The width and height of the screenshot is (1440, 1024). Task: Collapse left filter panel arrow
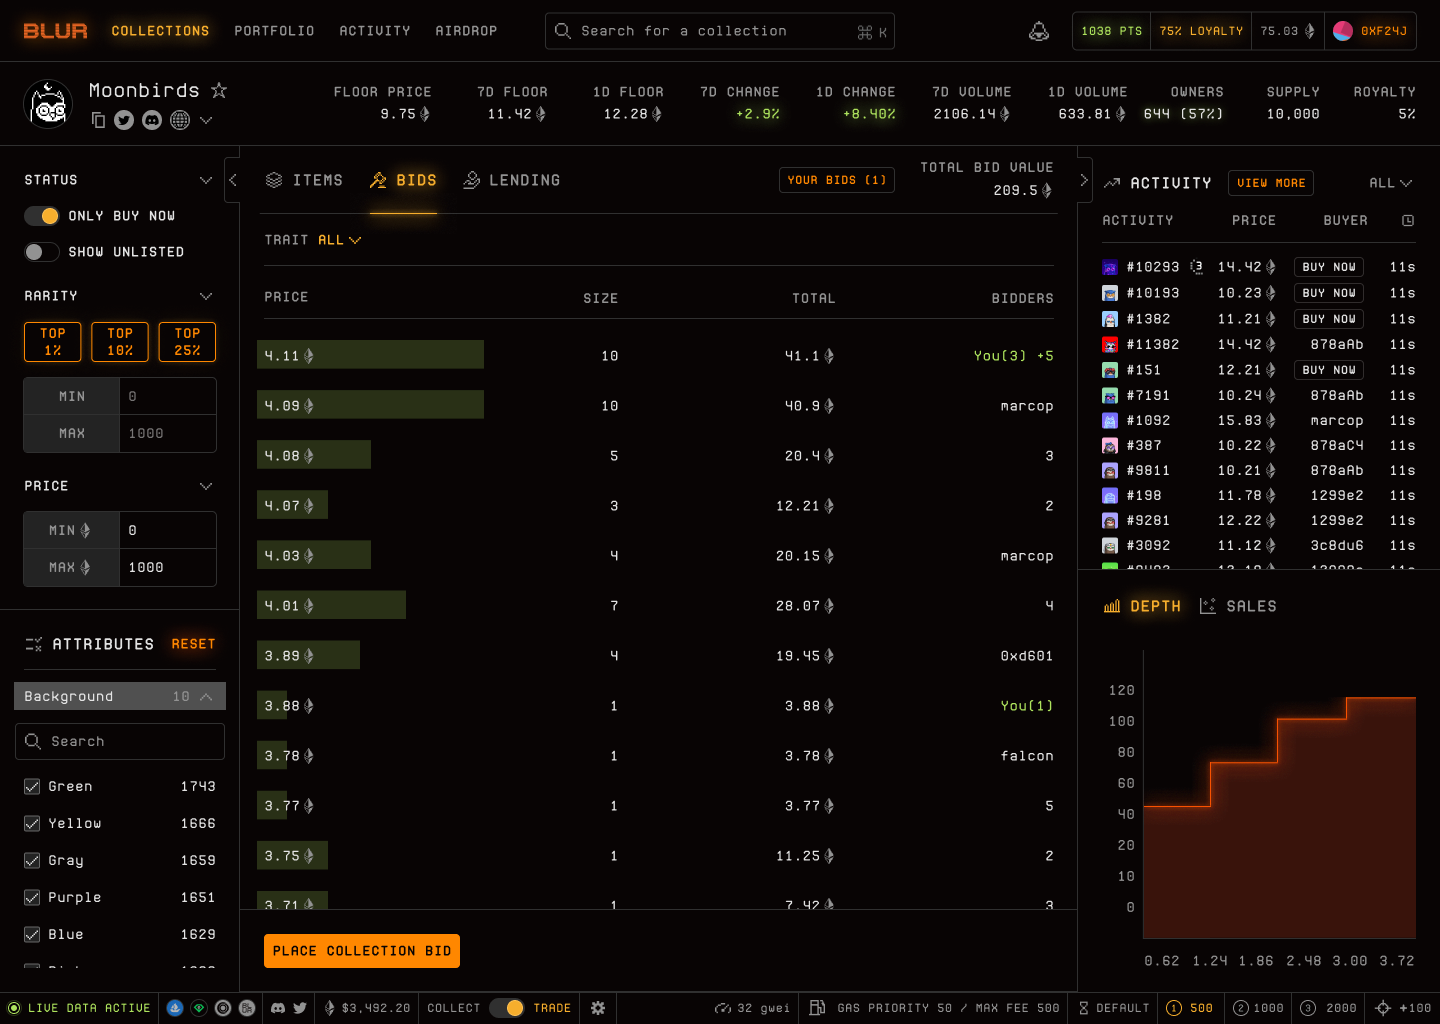point(233,180)
